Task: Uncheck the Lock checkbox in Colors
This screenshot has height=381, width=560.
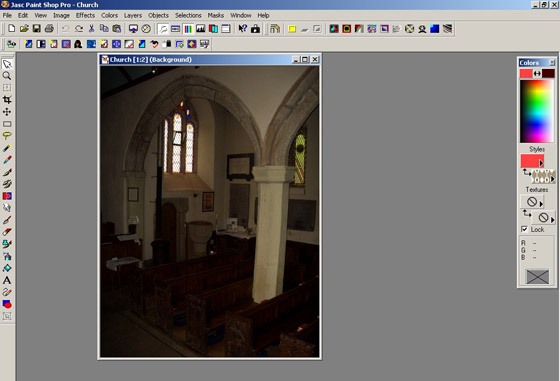Action: tap(524, 229)
